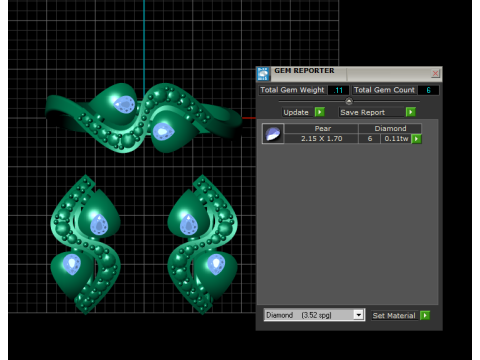The width and height of the screenshot is (480, 360).
Task: Click the green arrow in the Pear Diamond row
Action: click(416, 139)
